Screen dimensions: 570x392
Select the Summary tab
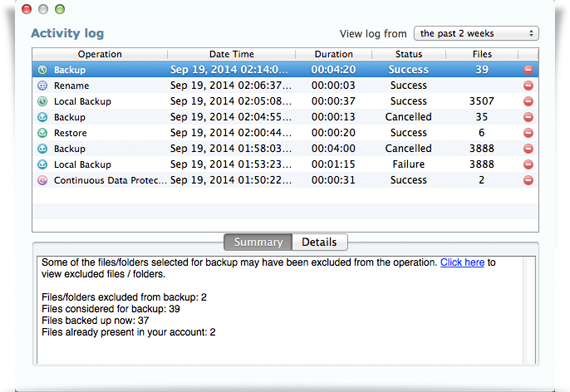(258, 242)
